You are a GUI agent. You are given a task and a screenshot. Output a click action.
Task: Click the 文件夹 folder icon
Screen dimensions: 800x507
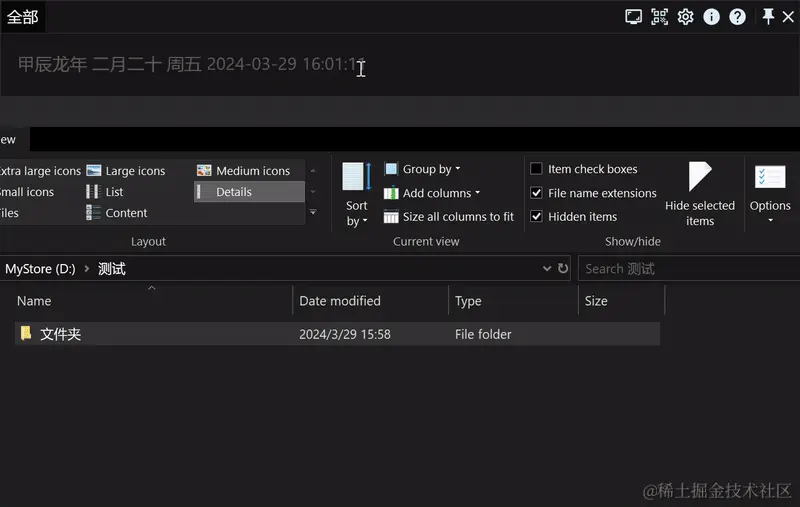click(x=26, y=334)
